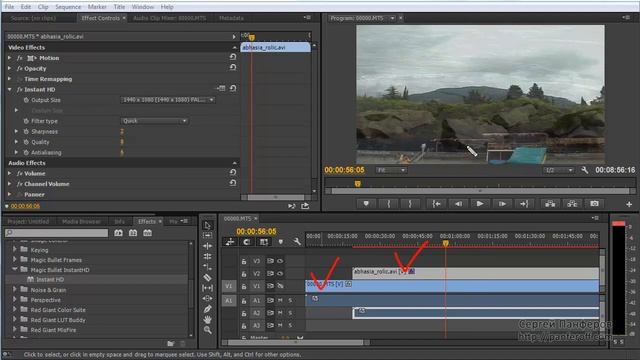Open the Output Size dropdown
640x360 pixels.
coord(168,100)
